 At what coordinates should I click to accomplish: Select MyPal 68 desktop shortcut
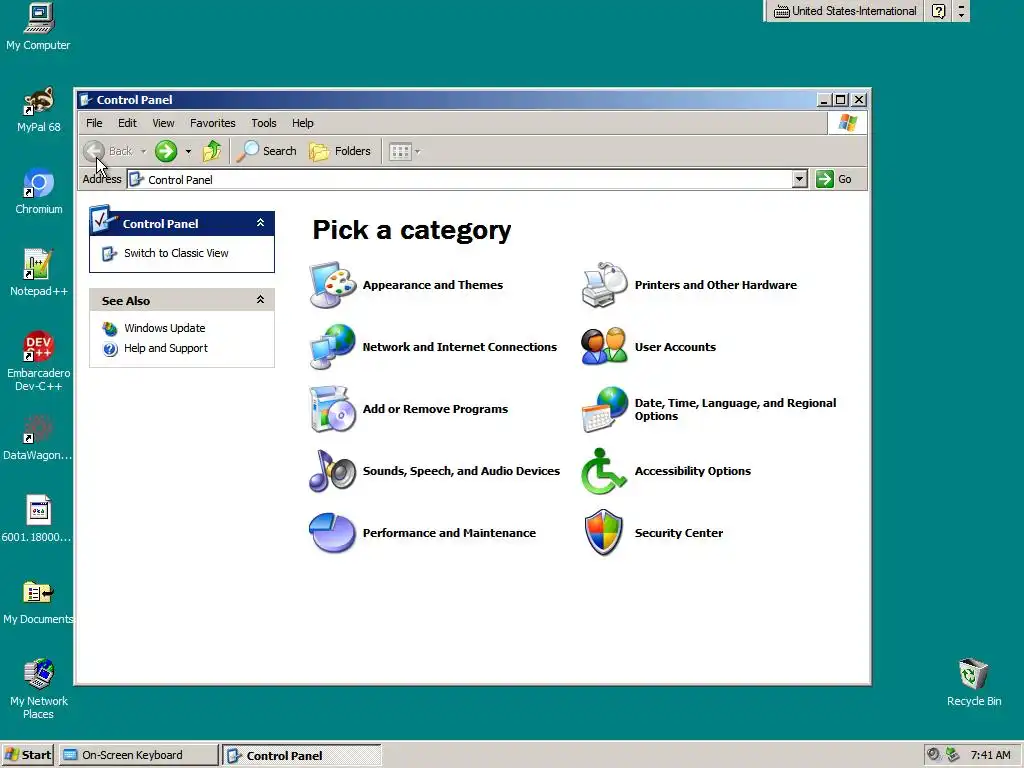point(39,109)
